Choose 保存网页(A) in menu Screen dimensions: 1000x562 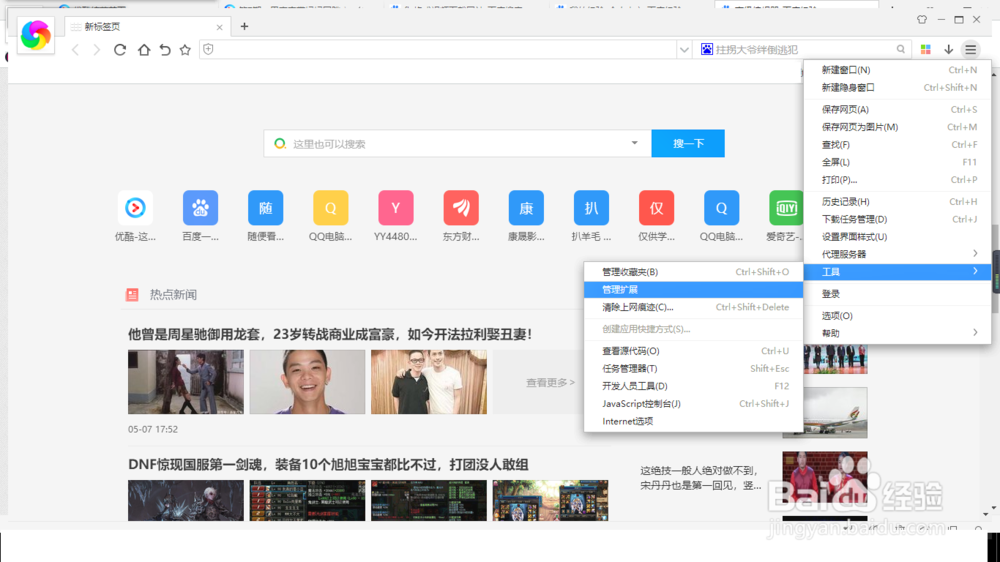click(898, 109)
